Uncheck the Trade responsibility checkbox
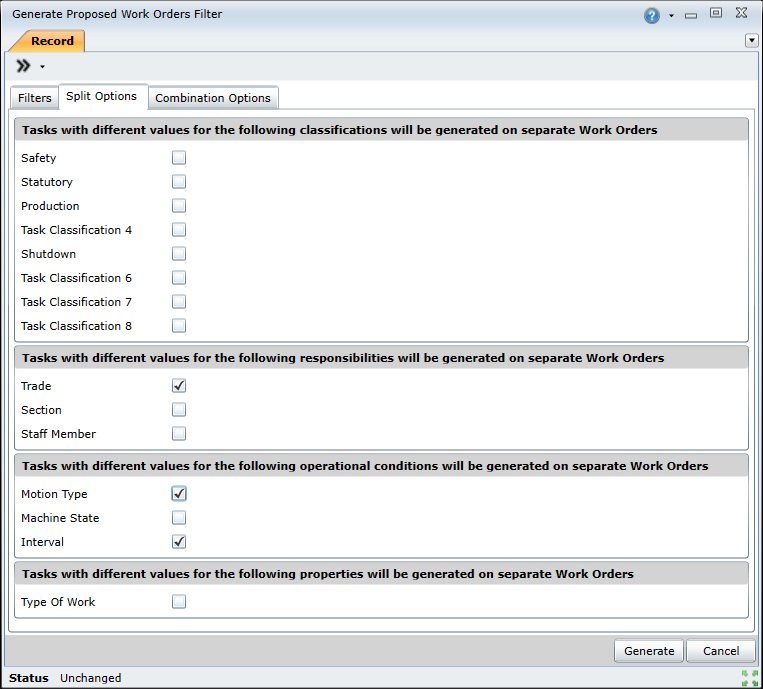This screenshot has width=763, height=689. tap(179, 386)
